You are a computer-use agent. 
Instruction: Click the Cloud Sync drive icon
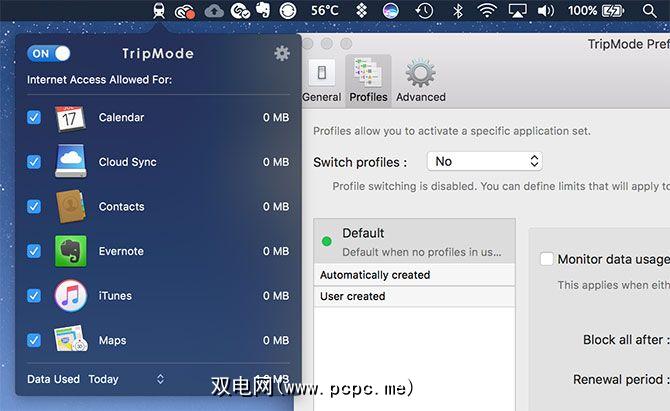71,161
